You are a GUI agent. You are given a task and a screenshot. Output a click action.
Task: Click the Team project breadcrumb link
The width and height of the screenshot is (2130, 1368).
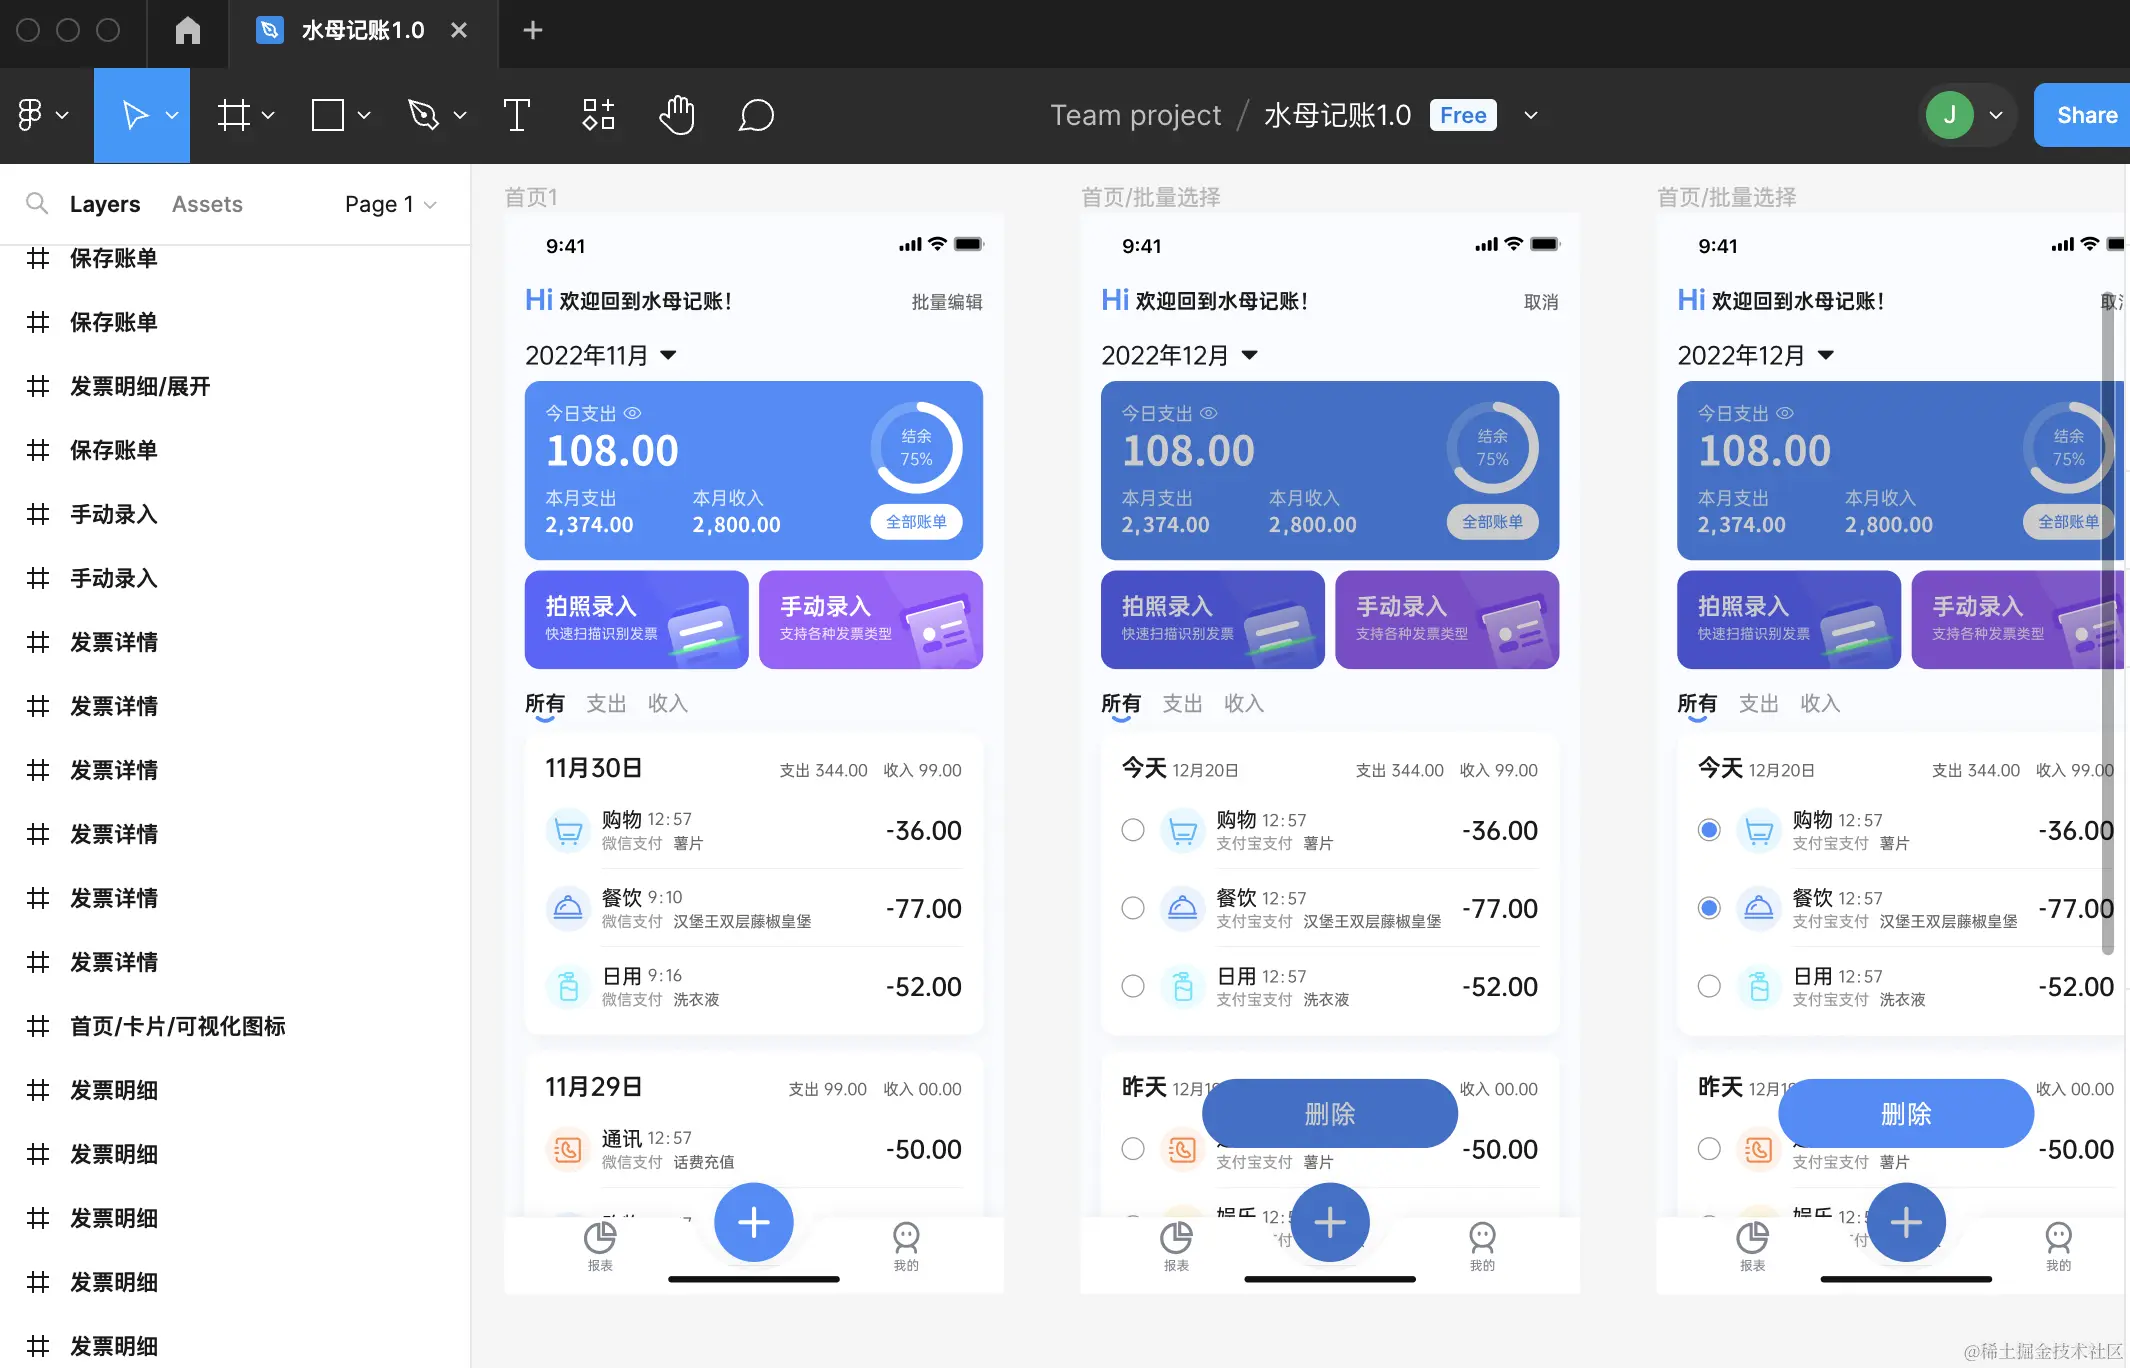tap(1135, 115)
